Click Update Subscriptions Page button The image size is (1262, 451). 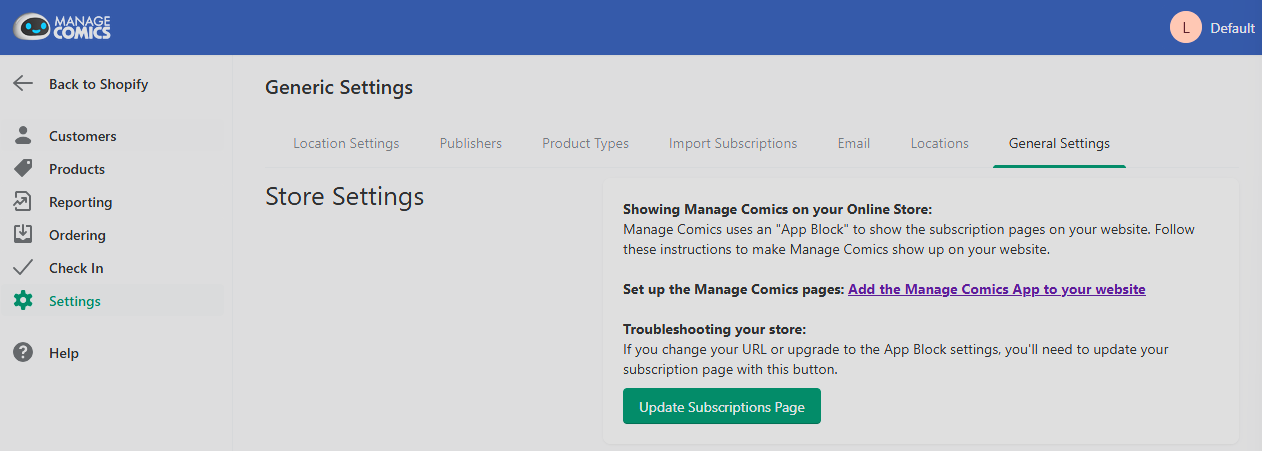click(x=722, y=407)
